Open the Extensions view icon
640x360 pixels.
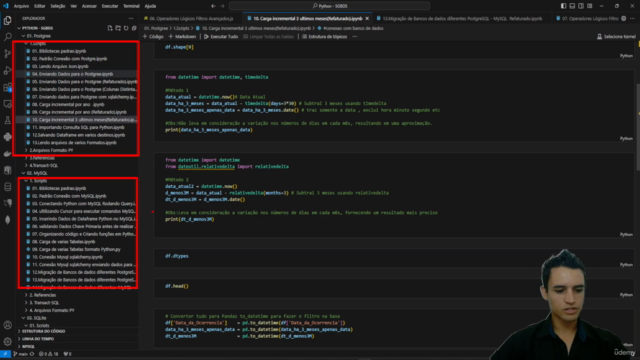pos(7,87)
